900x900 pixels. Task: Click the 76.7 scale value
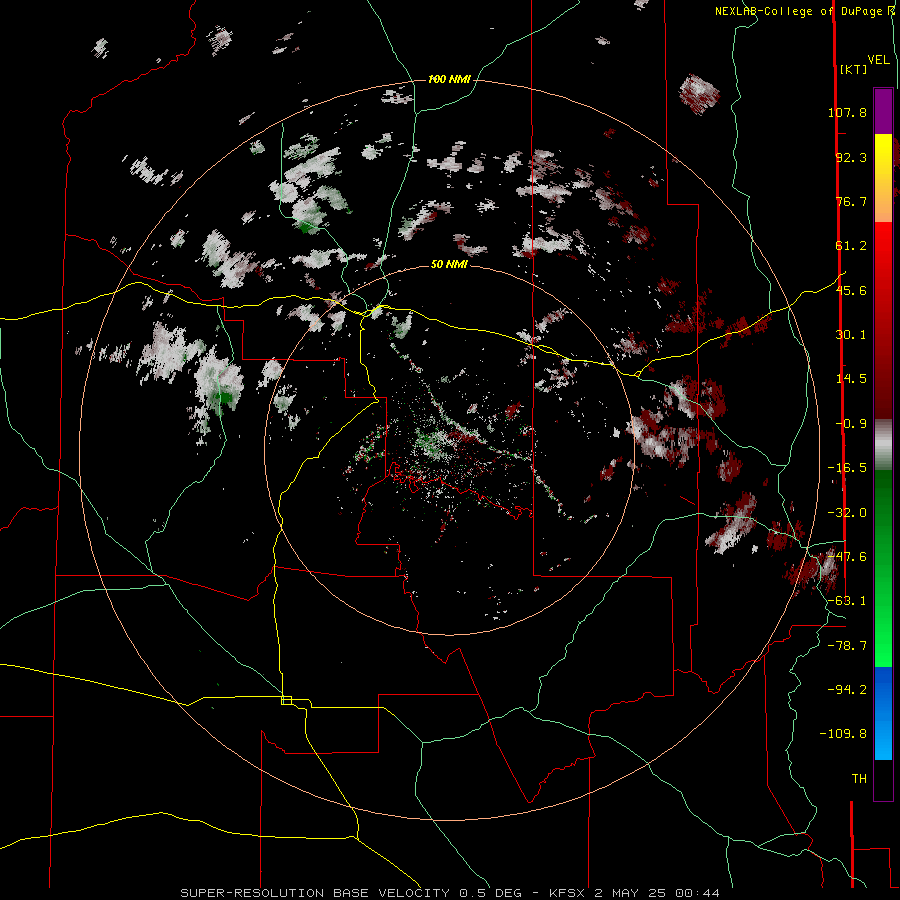tap(851, 201)
